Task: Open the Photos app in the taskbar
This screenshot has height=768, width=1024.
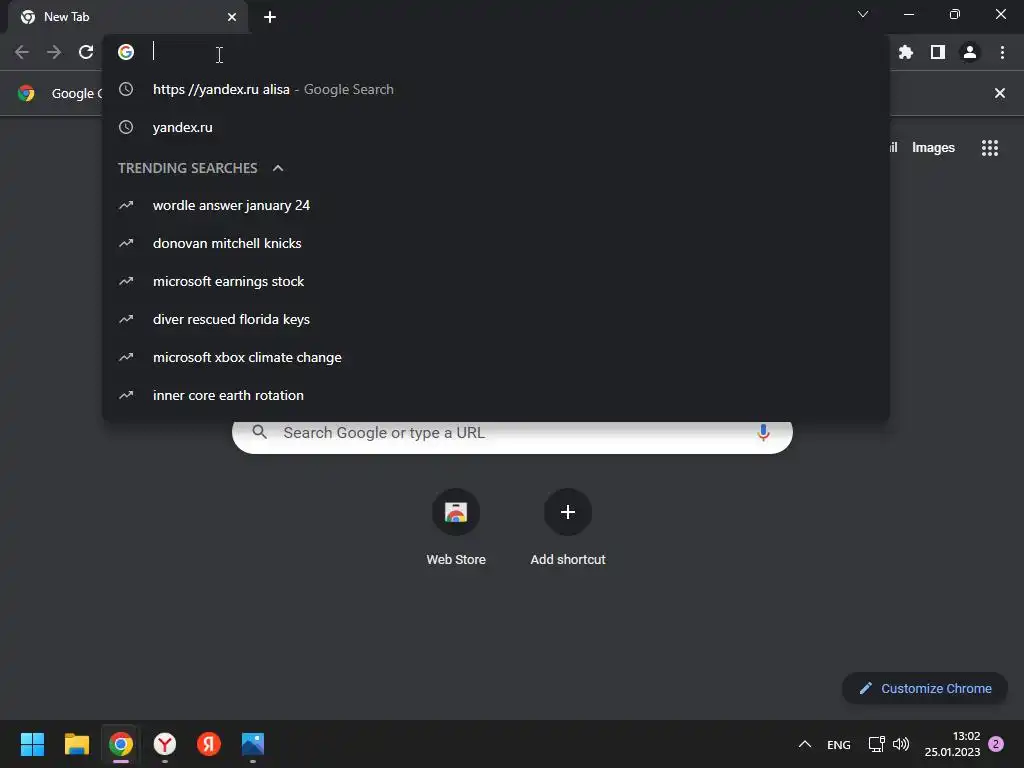Action: (x=253, y=744)
